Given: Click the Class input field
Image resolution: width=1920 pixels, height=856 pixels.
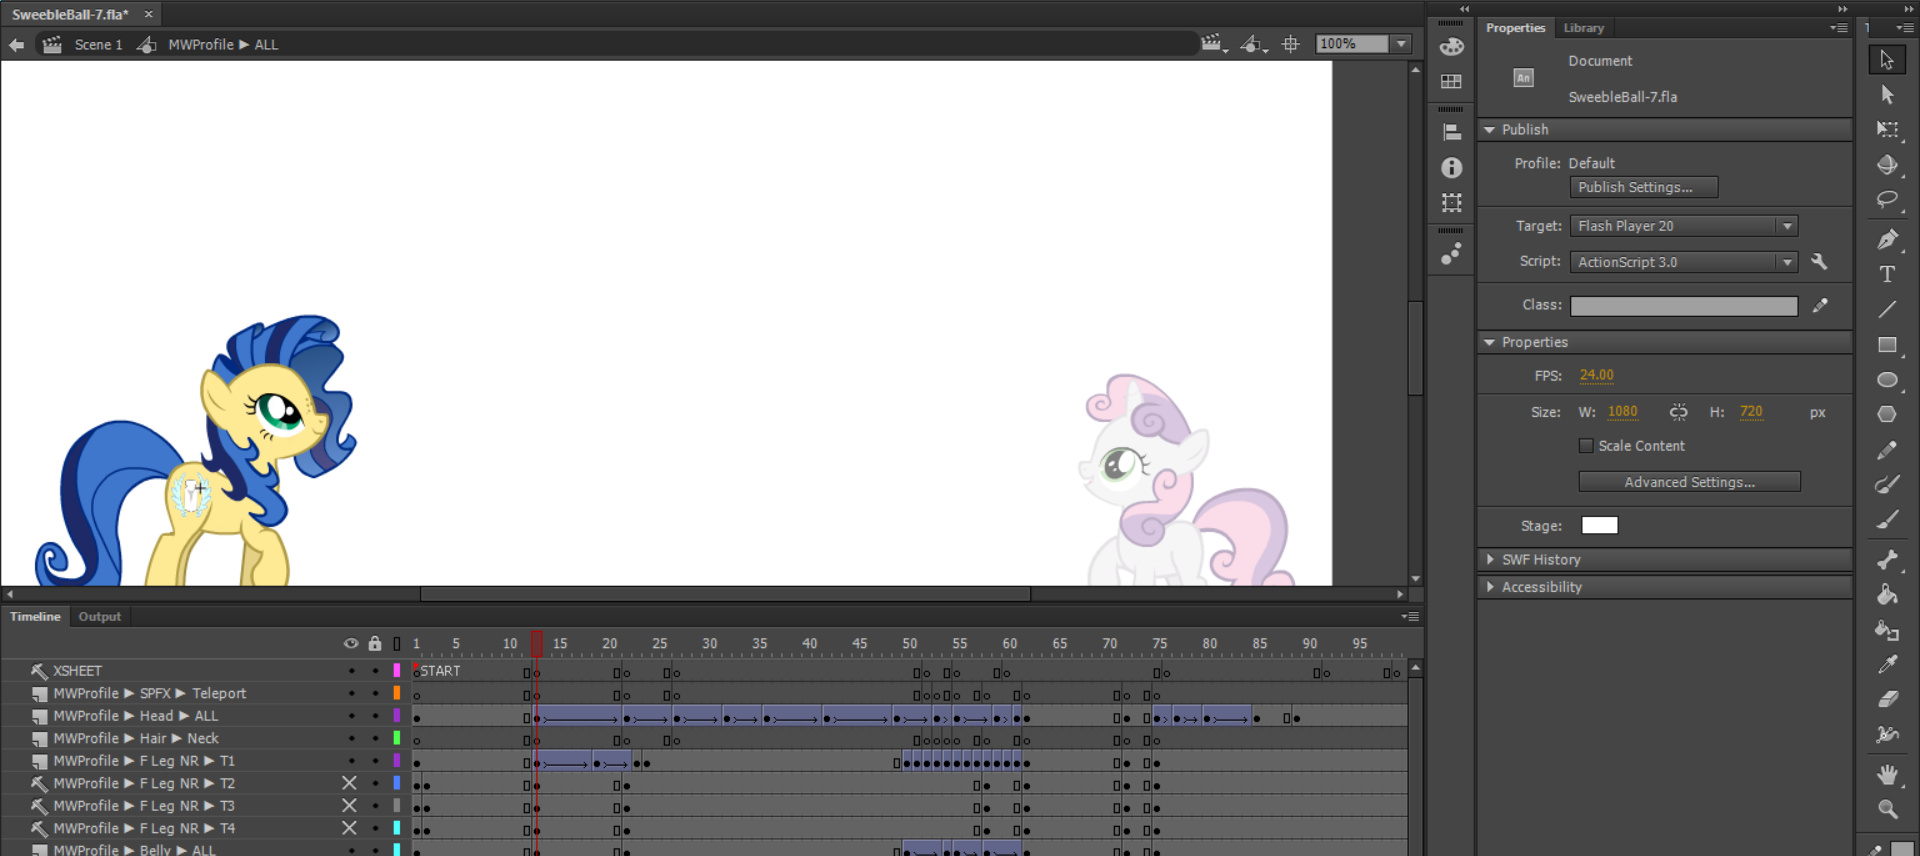Looking at the screenshot, I should pyautogui.click(x=1684, y=306).
